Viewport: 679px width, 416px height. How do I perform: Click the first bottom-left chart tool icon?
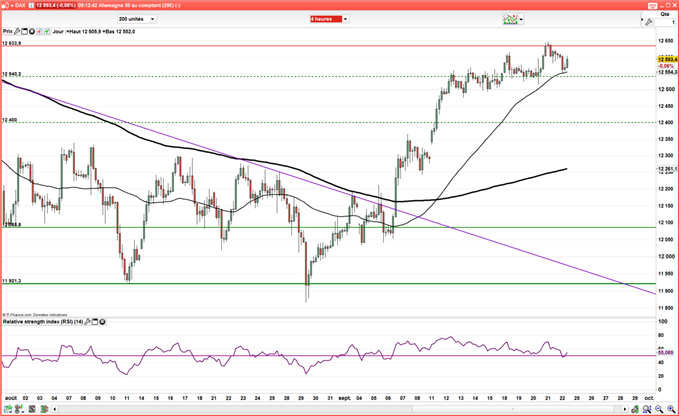tap(7, 409)
